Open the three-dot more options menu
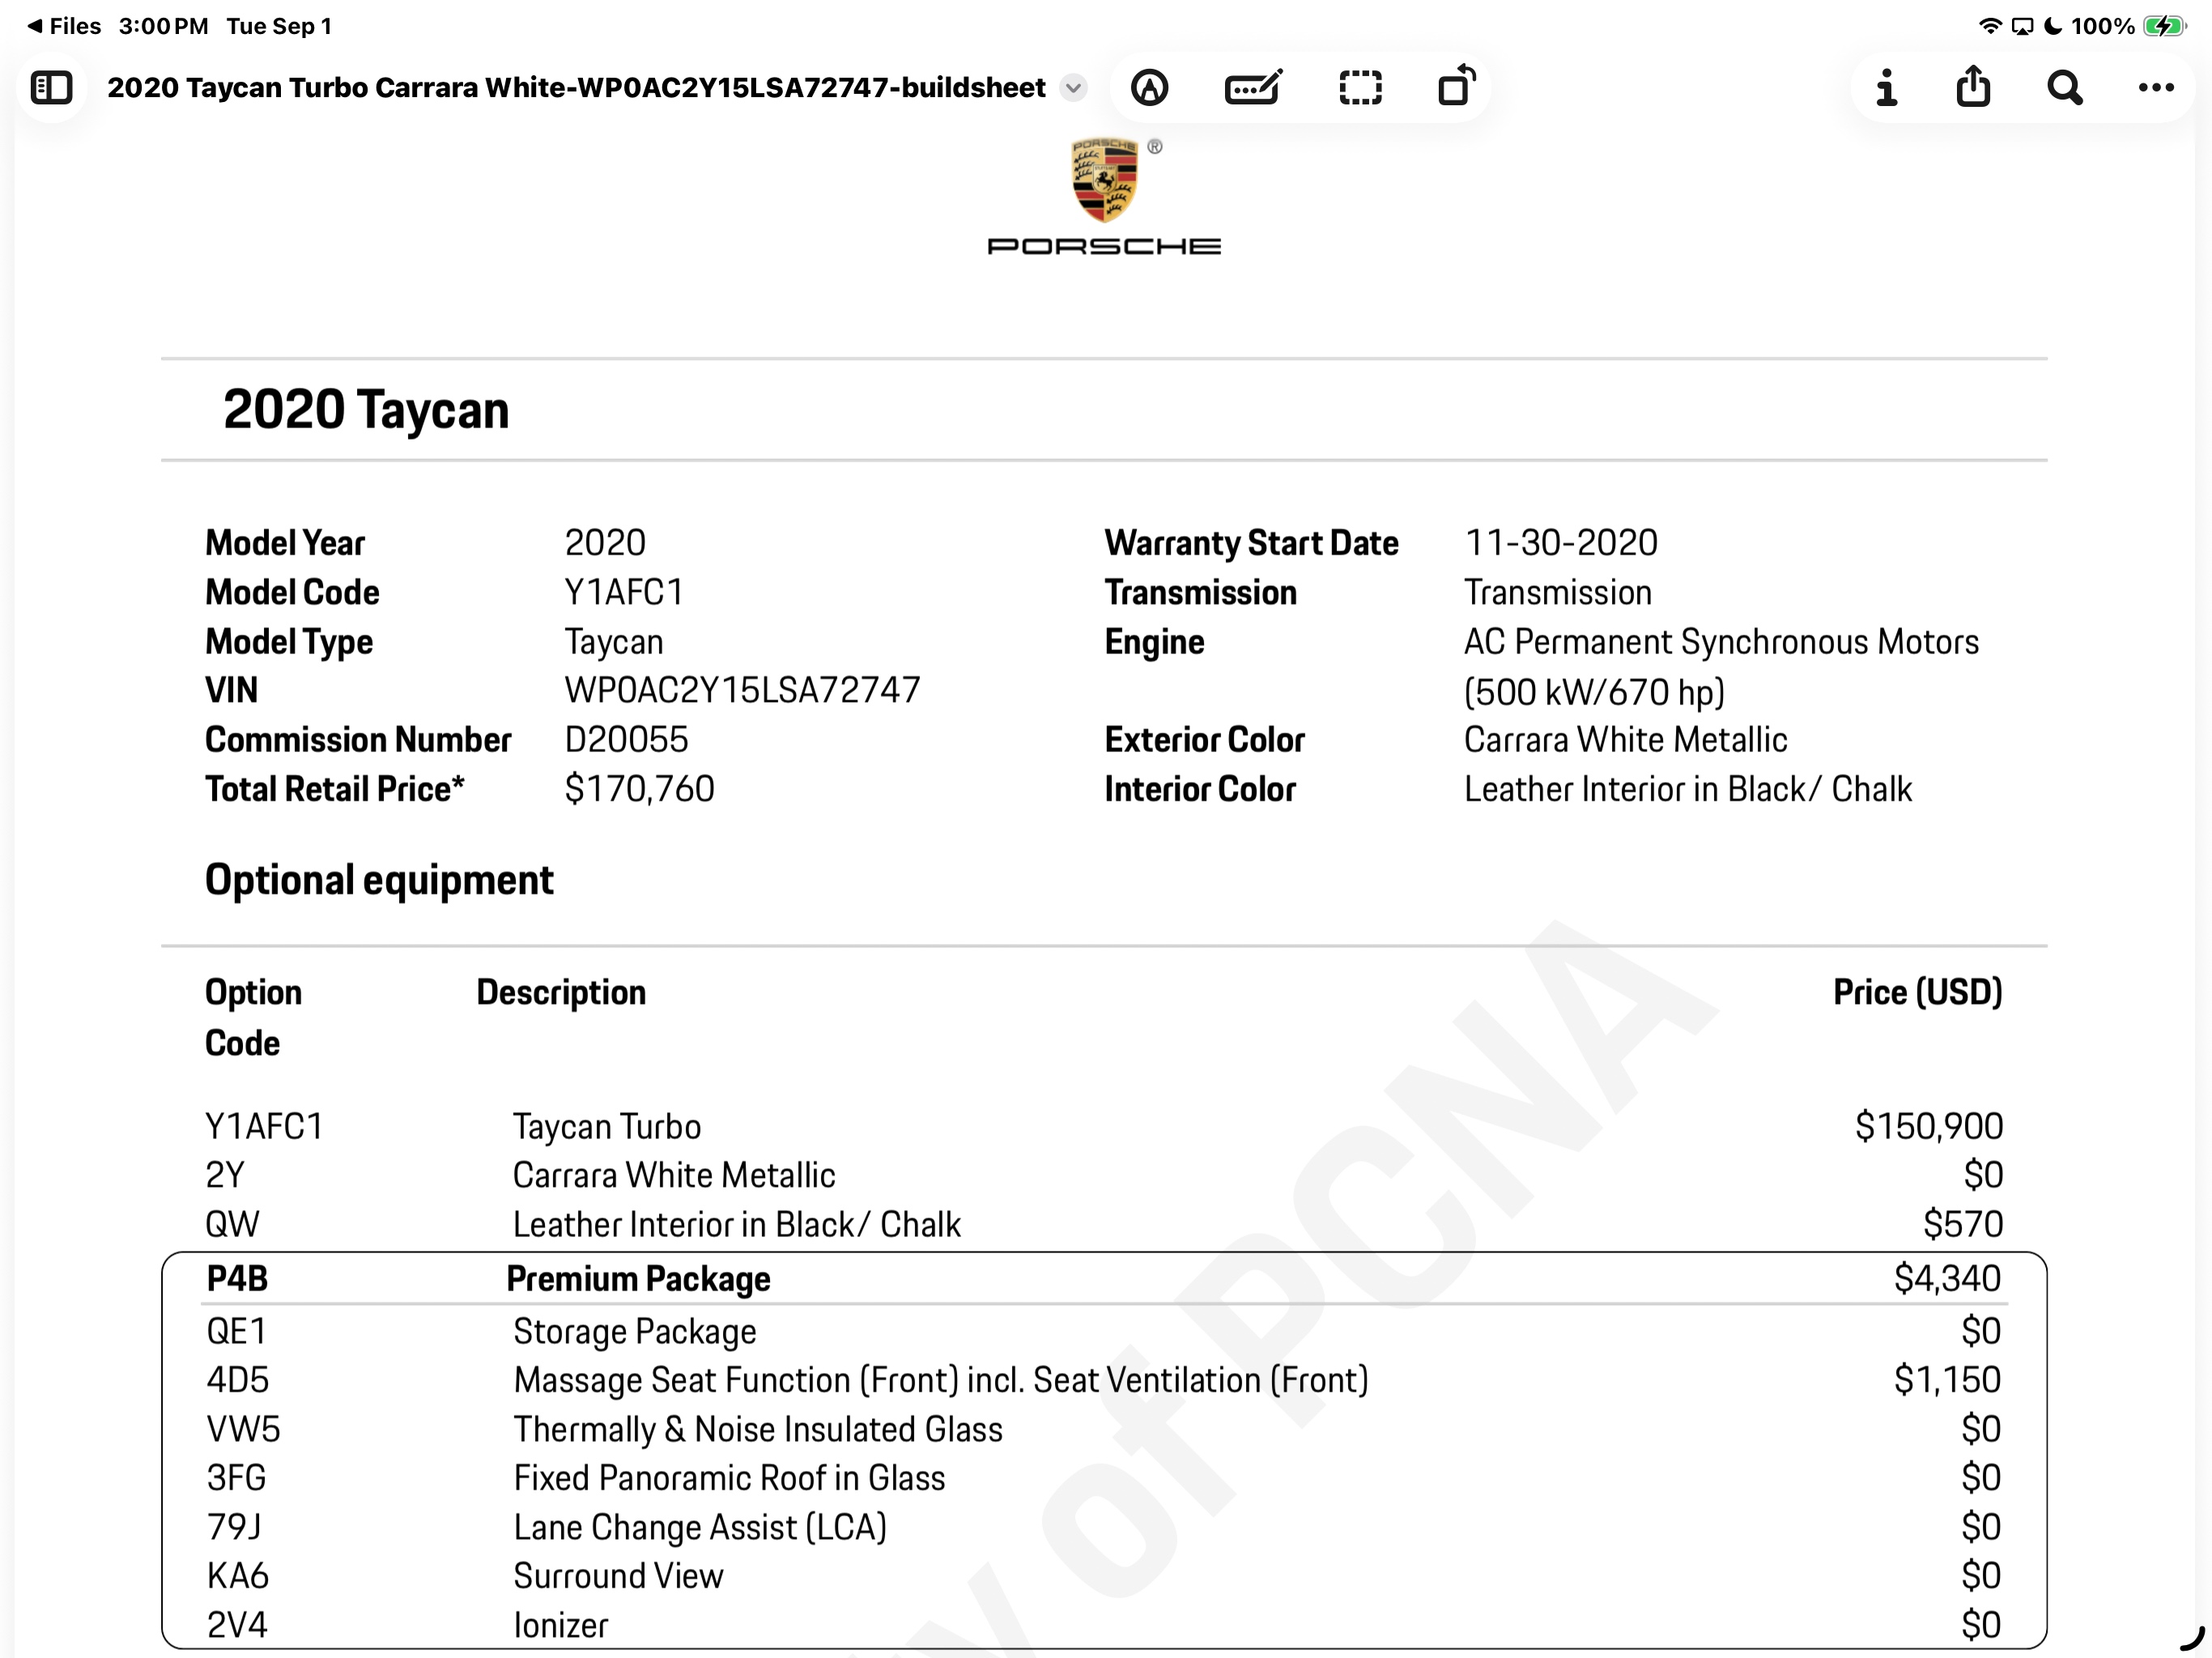2212x1658 pixels. pyautogui.click(x=2156, y=88)
